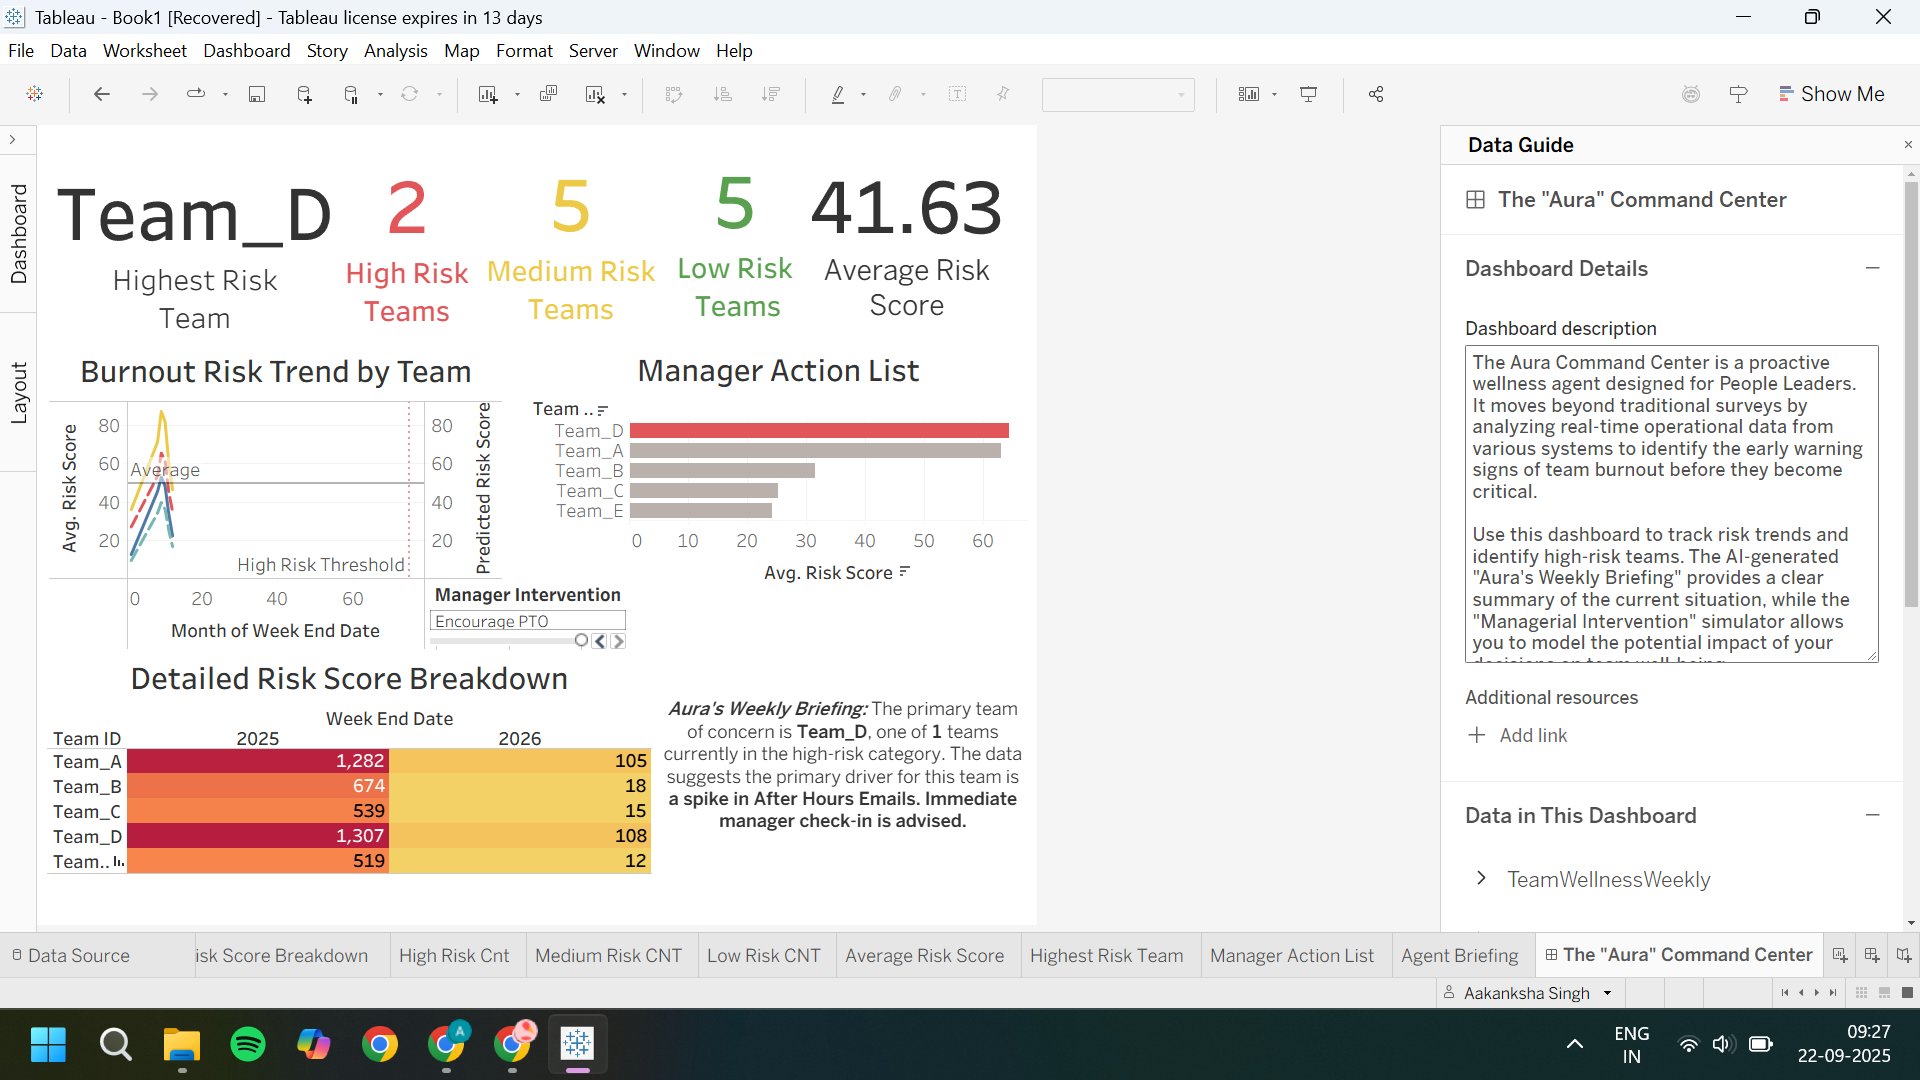Toggle the Show Me panel

(x=1832, y=94)
